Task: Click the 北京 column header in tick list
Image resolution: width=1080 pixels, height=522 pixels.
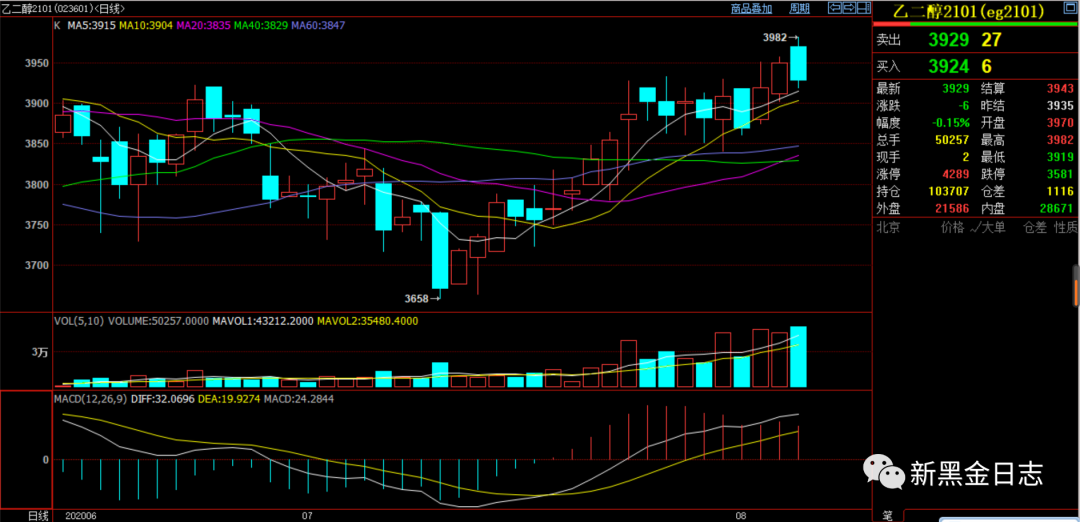Action: 887,228
